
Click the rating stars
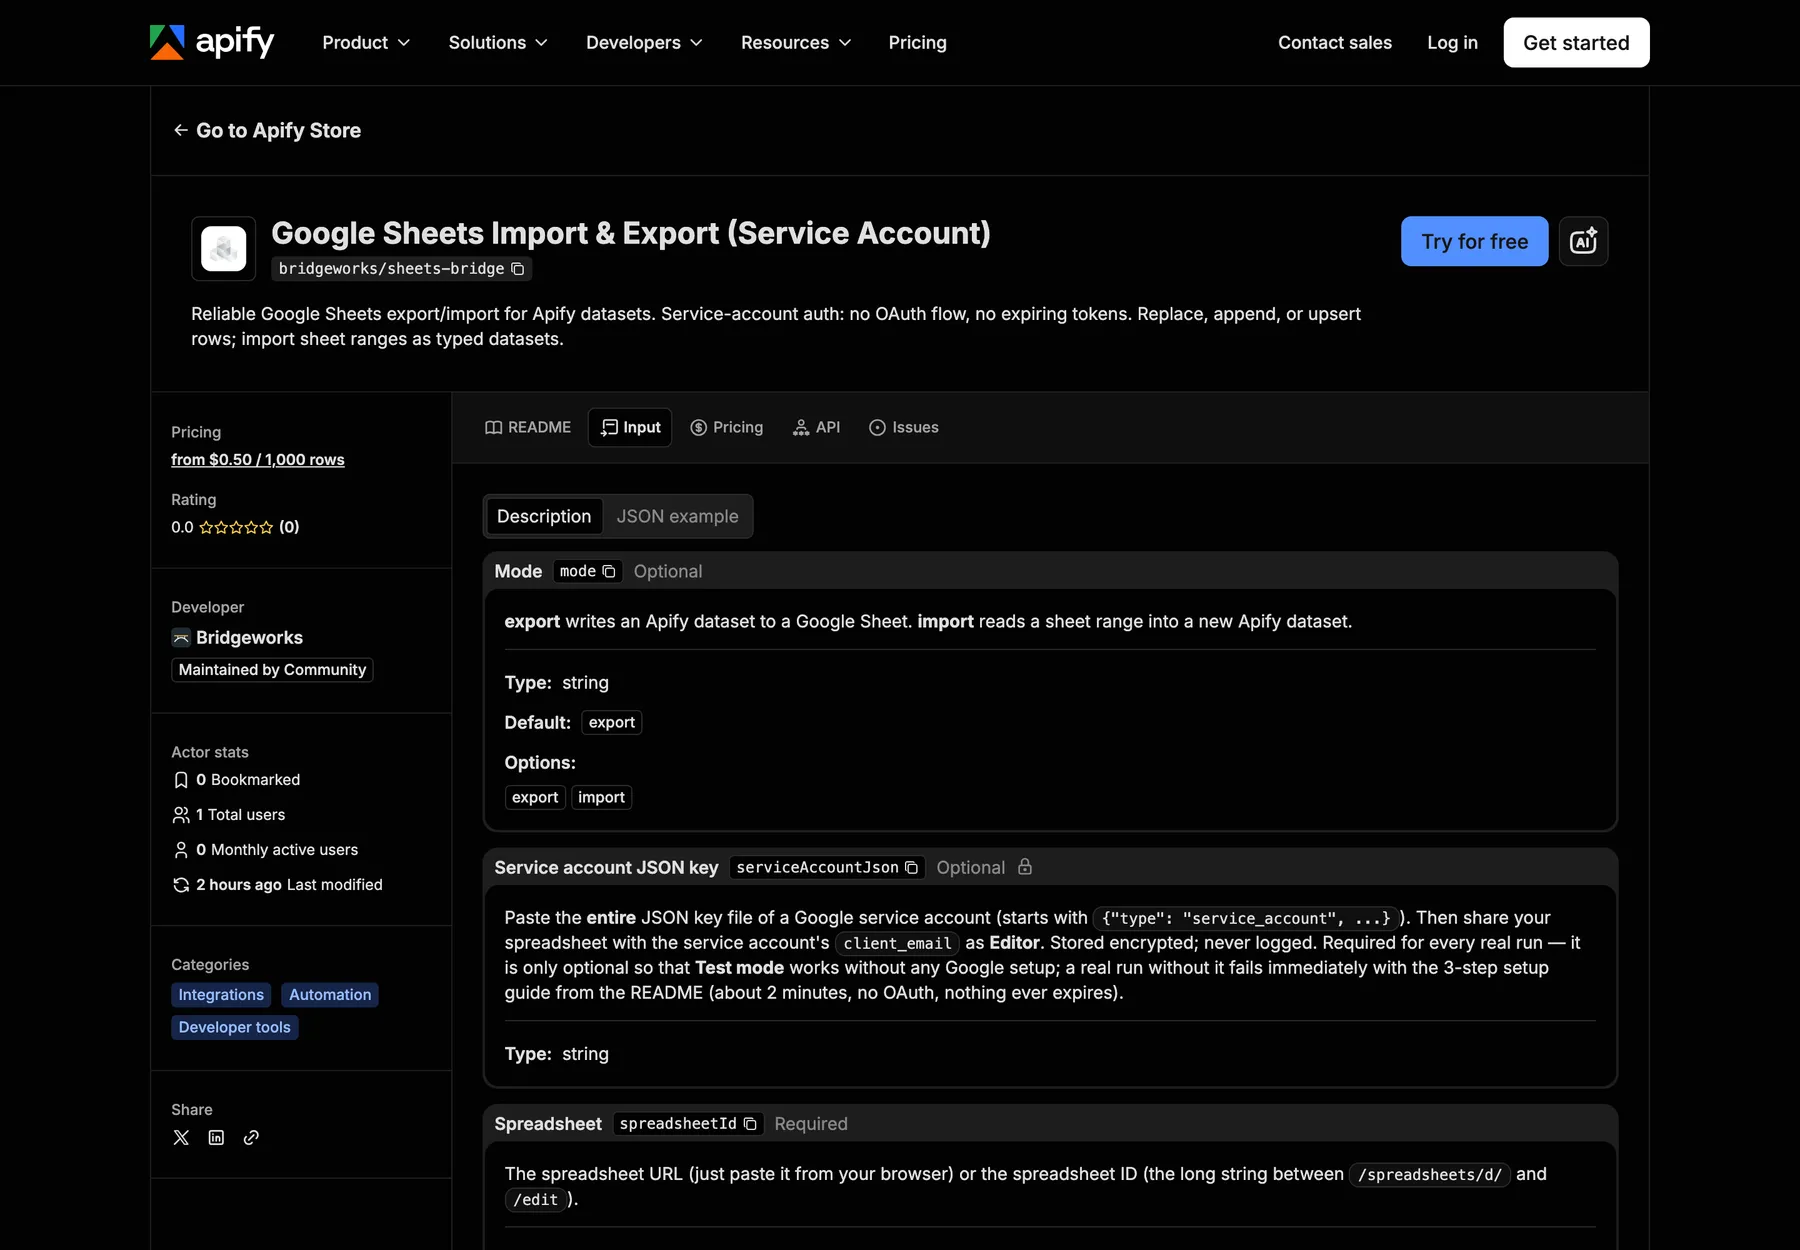(x=236, y=527)
